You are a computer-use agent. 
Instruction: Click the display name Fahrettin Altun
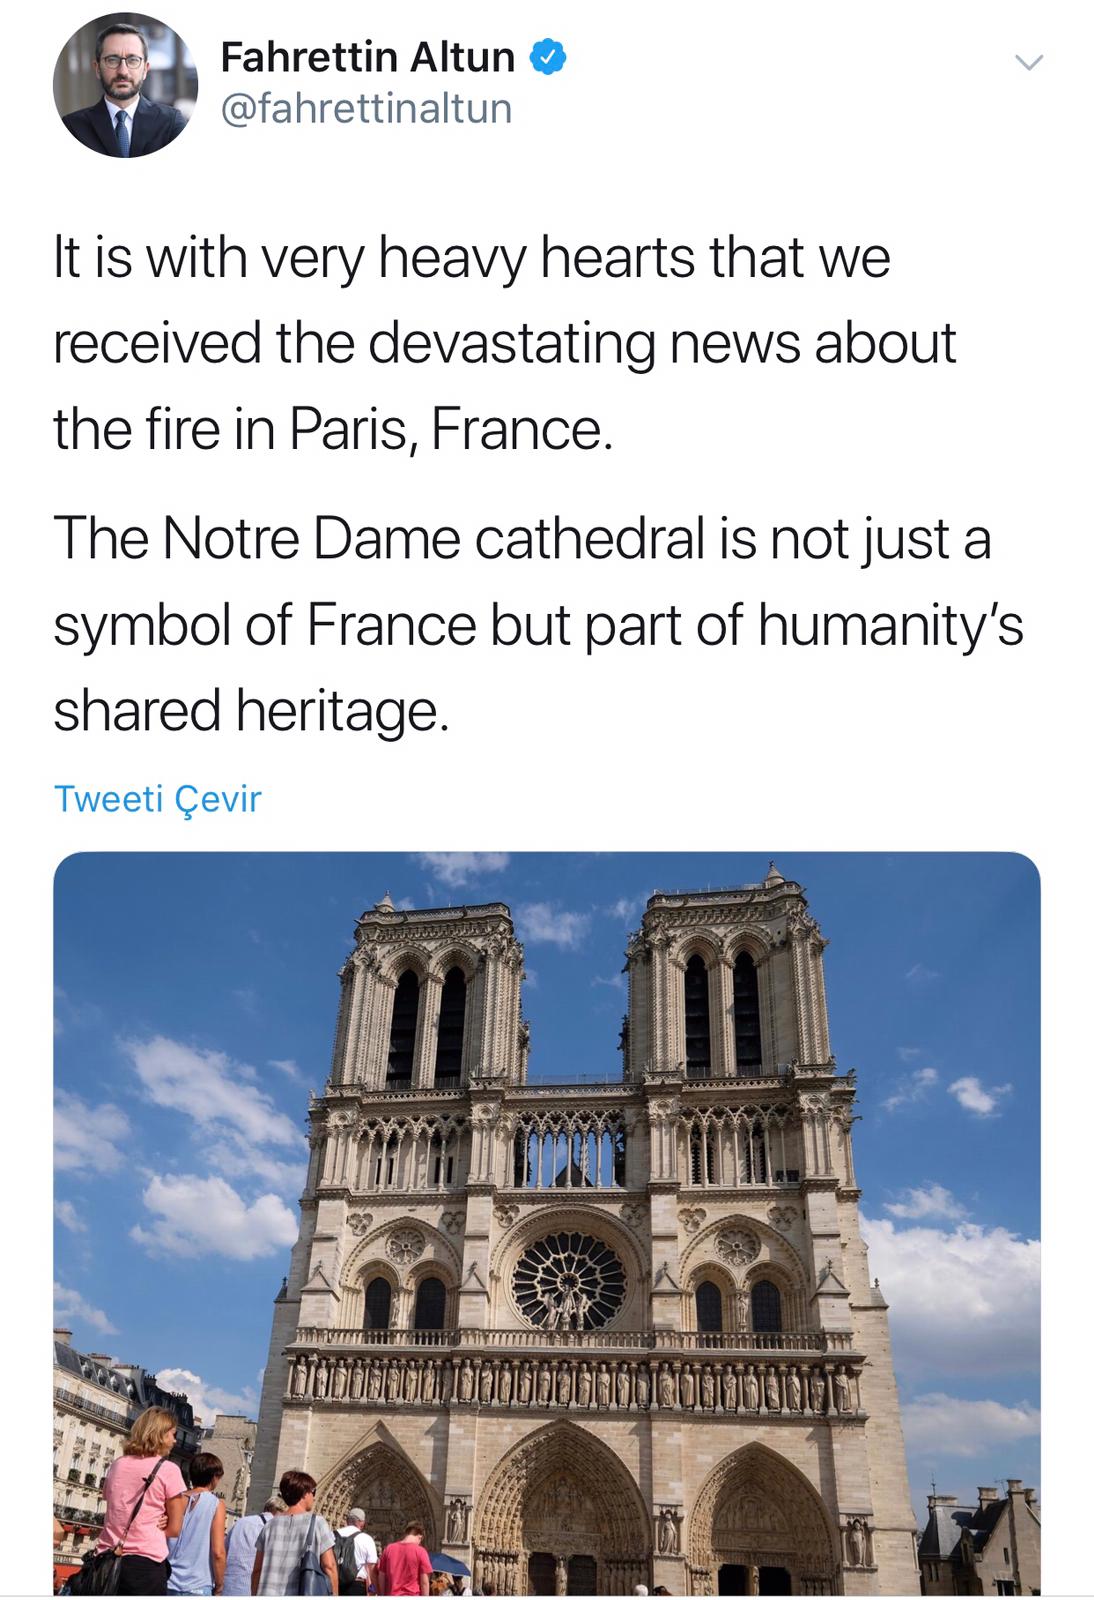pos(367,58)
